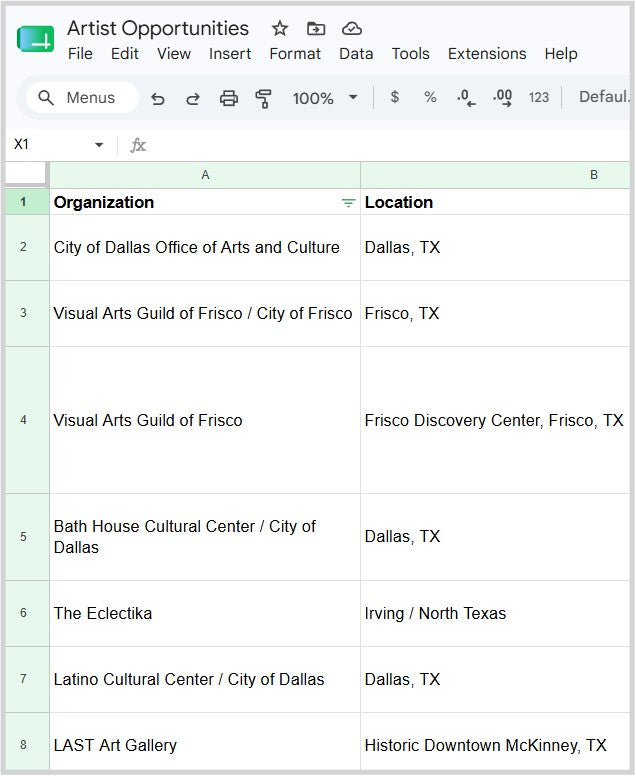Click the X1 name box field
636x776 pixels.
[49, 145]
